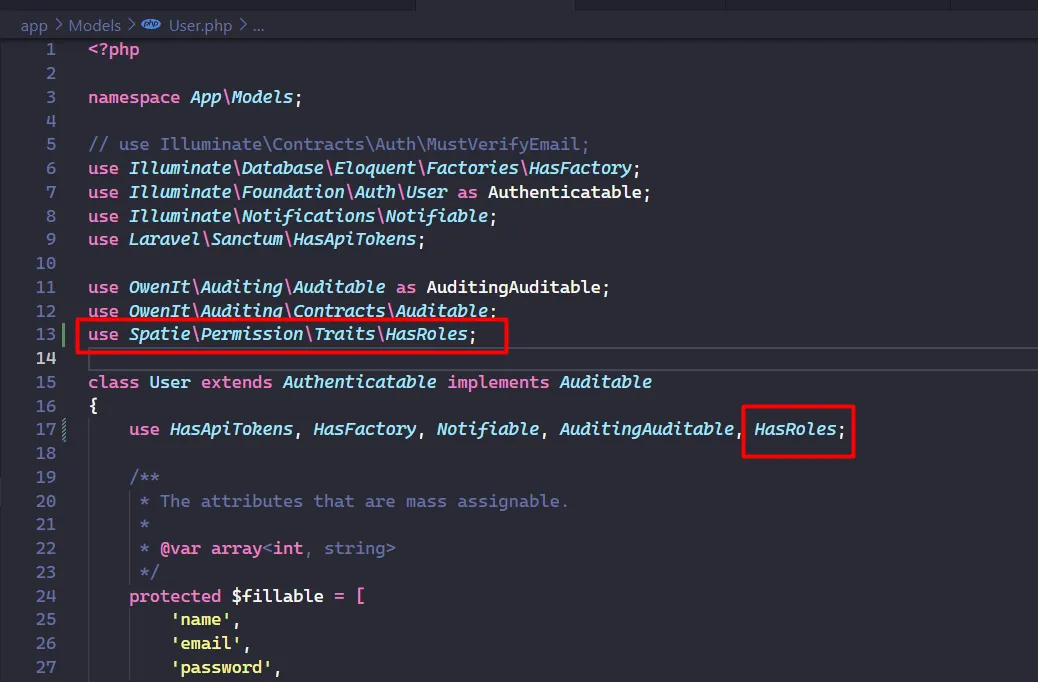The height and width of the screenshot is (682, 1038).
Task: Click the commented MustVerifyEmail line
Action: click(339, 144)
